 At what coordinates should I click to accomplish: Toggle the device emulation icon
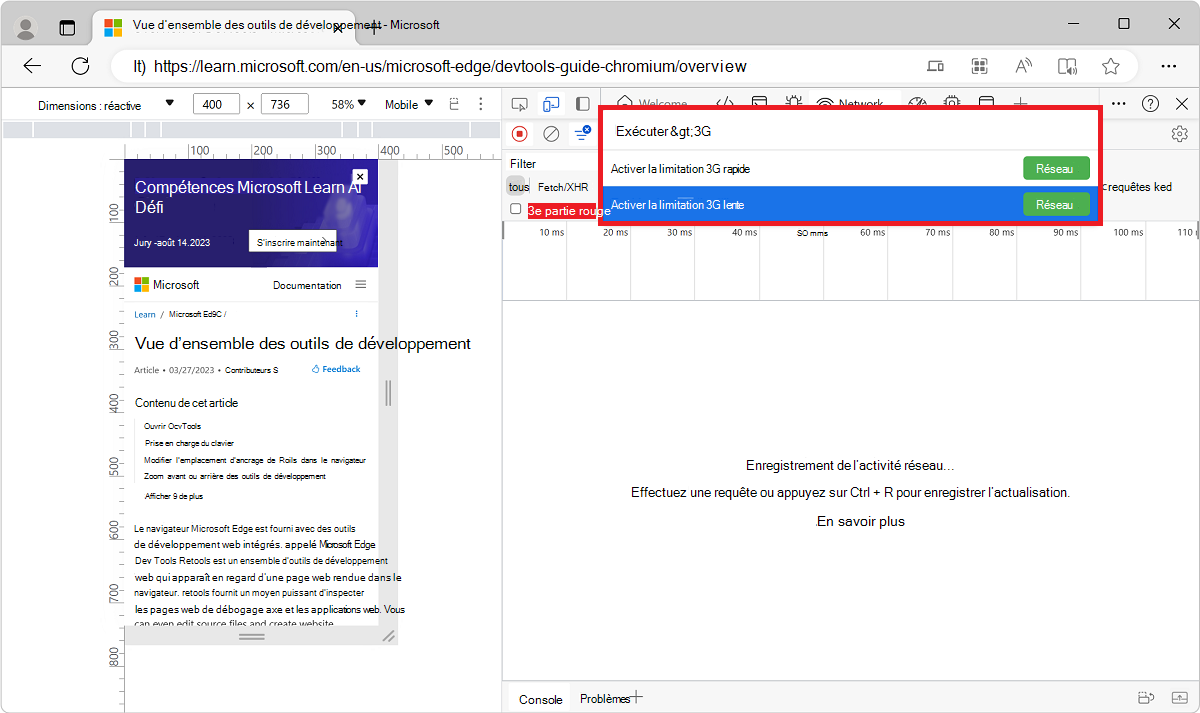click(x=551, y=104)
